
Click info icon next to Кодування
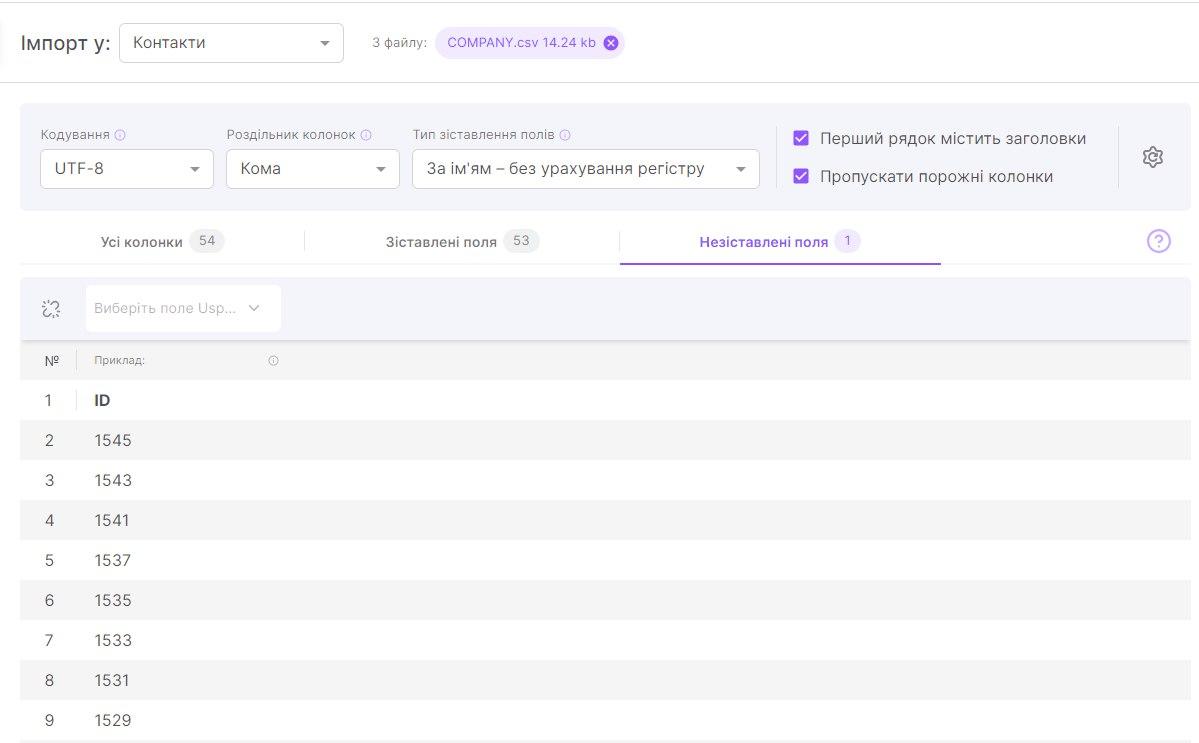pyautogui.click(x=120, y=135)
